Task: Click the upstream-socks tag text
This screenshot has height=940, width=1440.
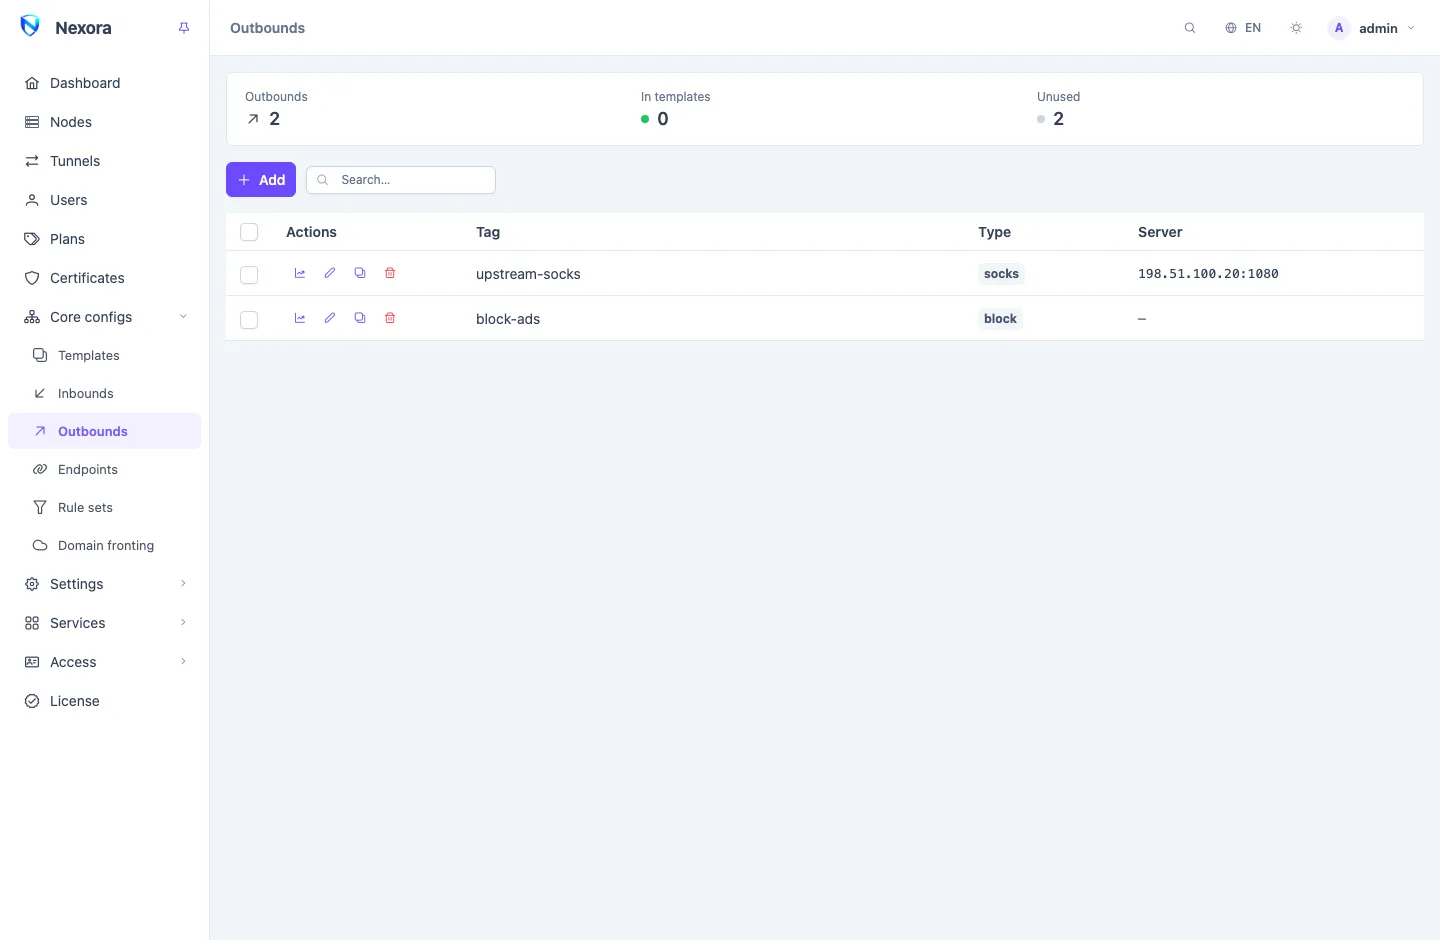Action: 528,274
